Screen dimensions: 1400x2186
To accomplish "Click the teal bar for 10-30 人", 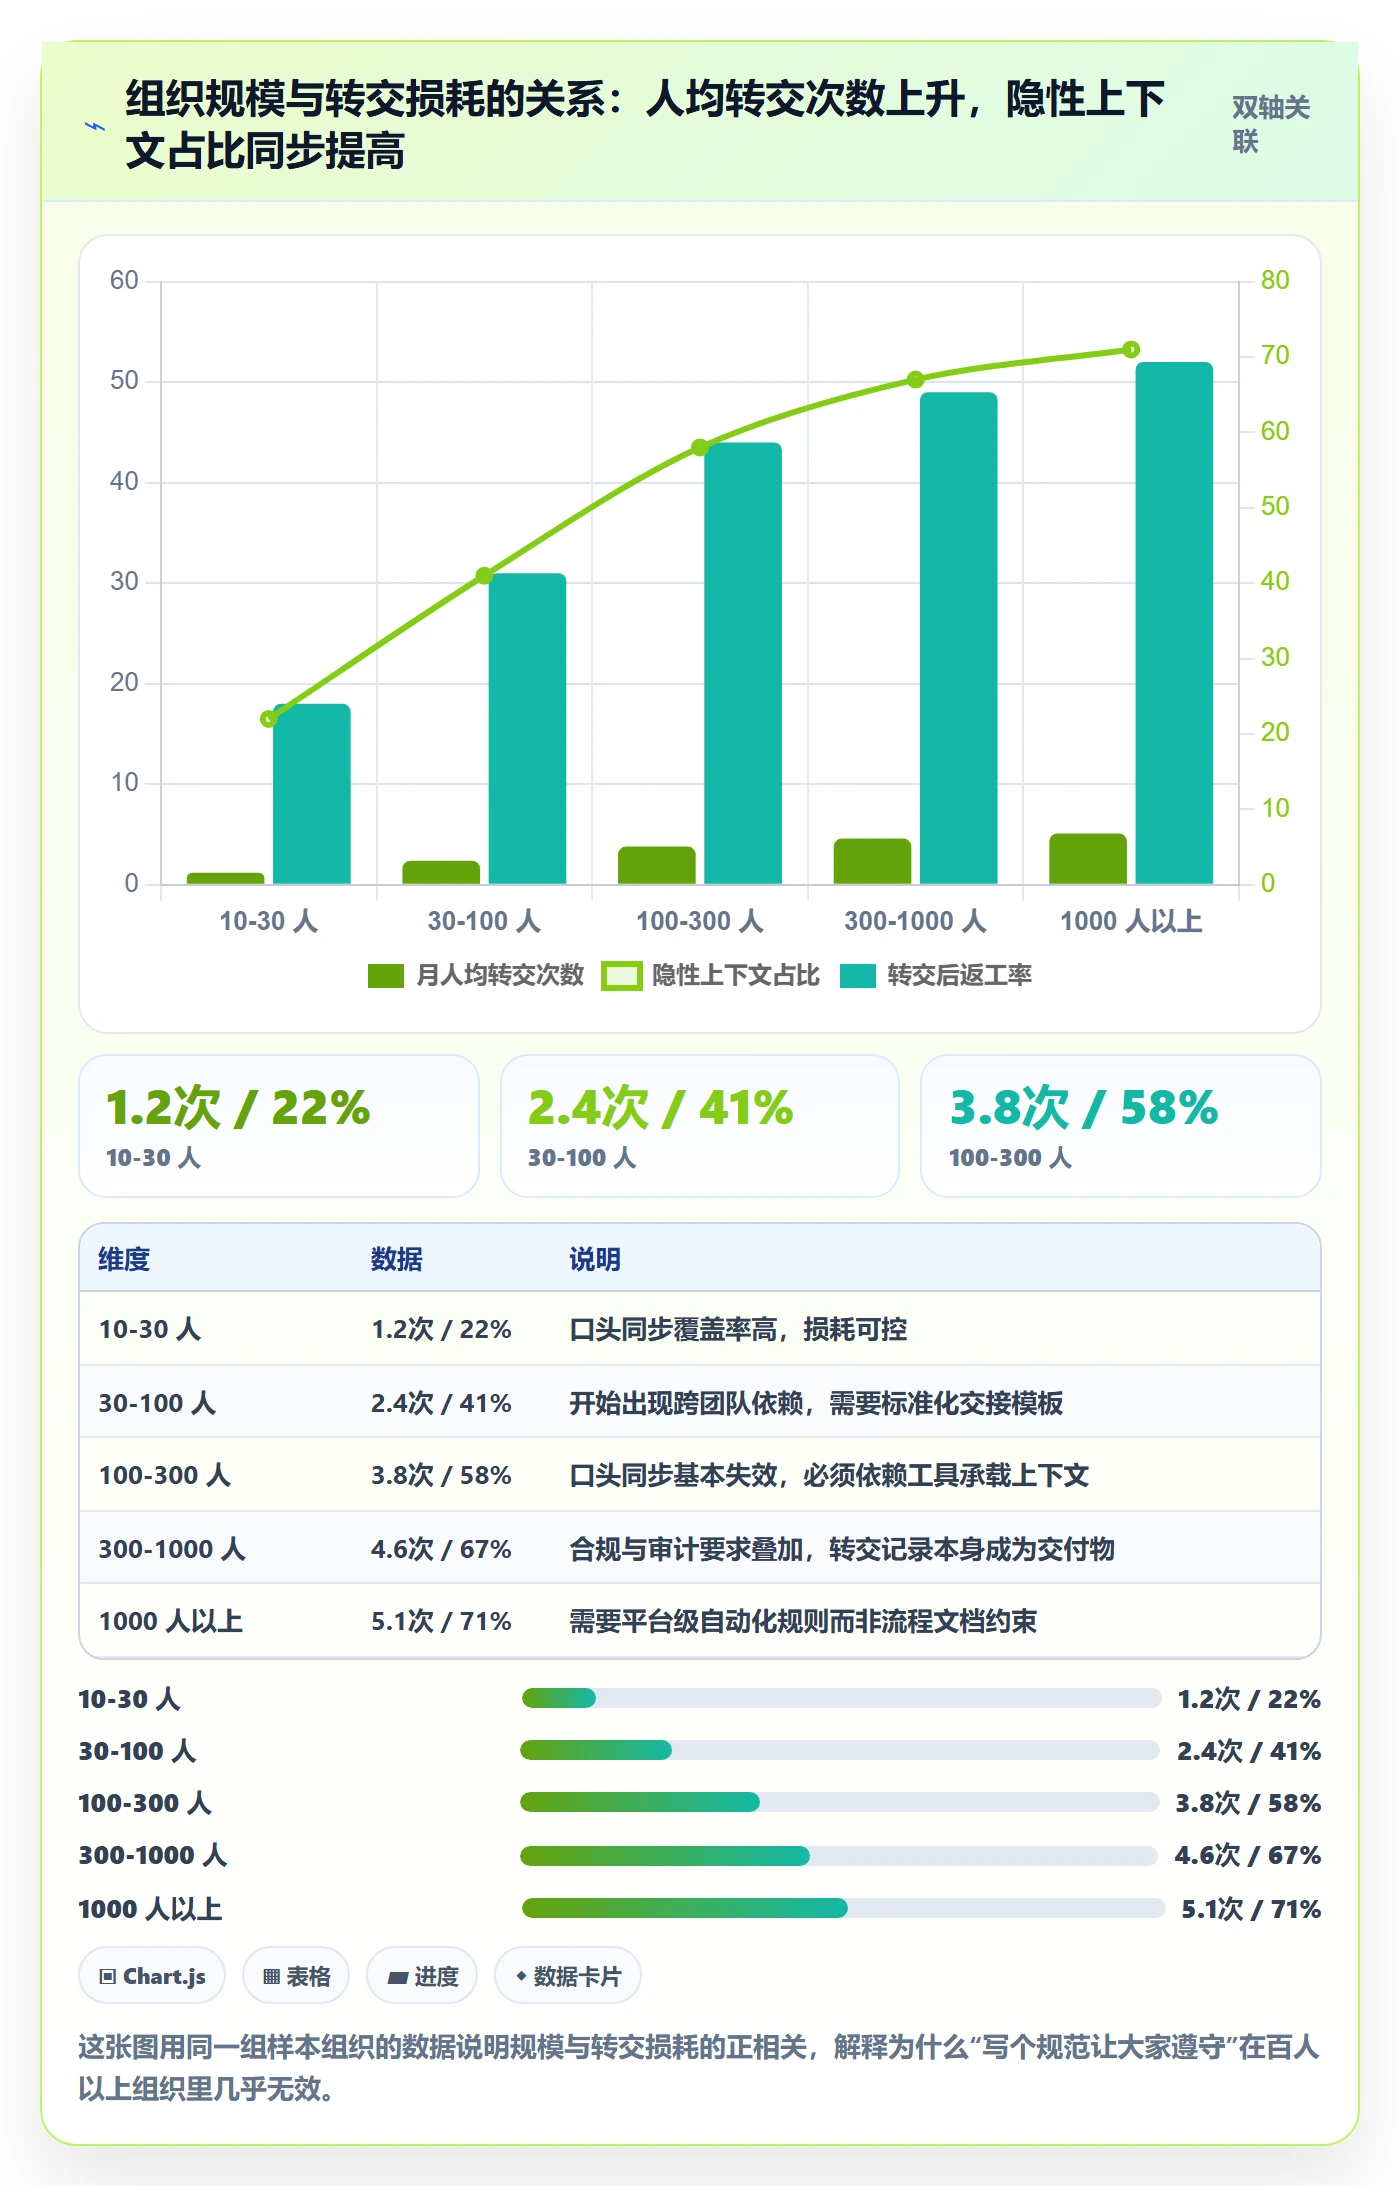I will point(312,794).
